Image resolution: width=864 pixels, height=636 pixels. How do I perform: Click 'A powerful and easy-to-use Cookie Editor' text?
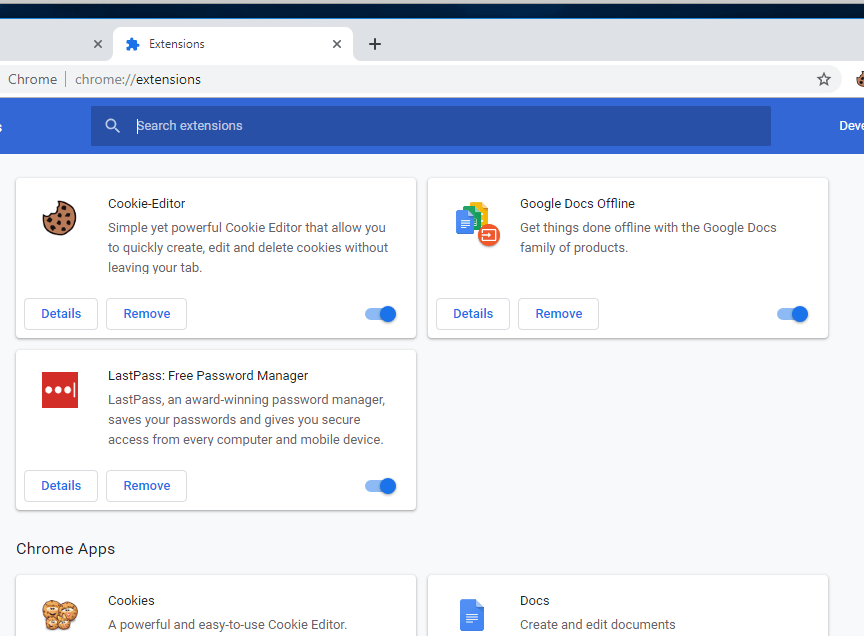tap(228, 624)
